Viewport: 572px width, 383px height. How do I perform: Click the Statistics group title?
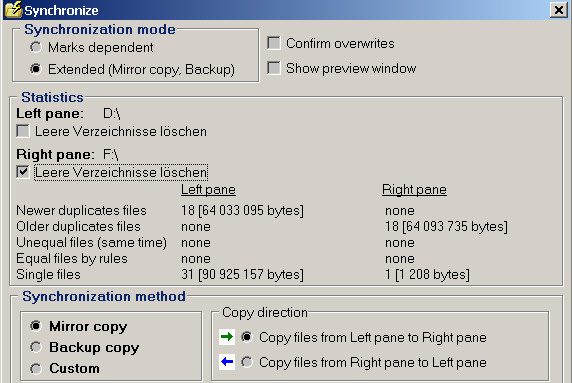pos(52,97)
